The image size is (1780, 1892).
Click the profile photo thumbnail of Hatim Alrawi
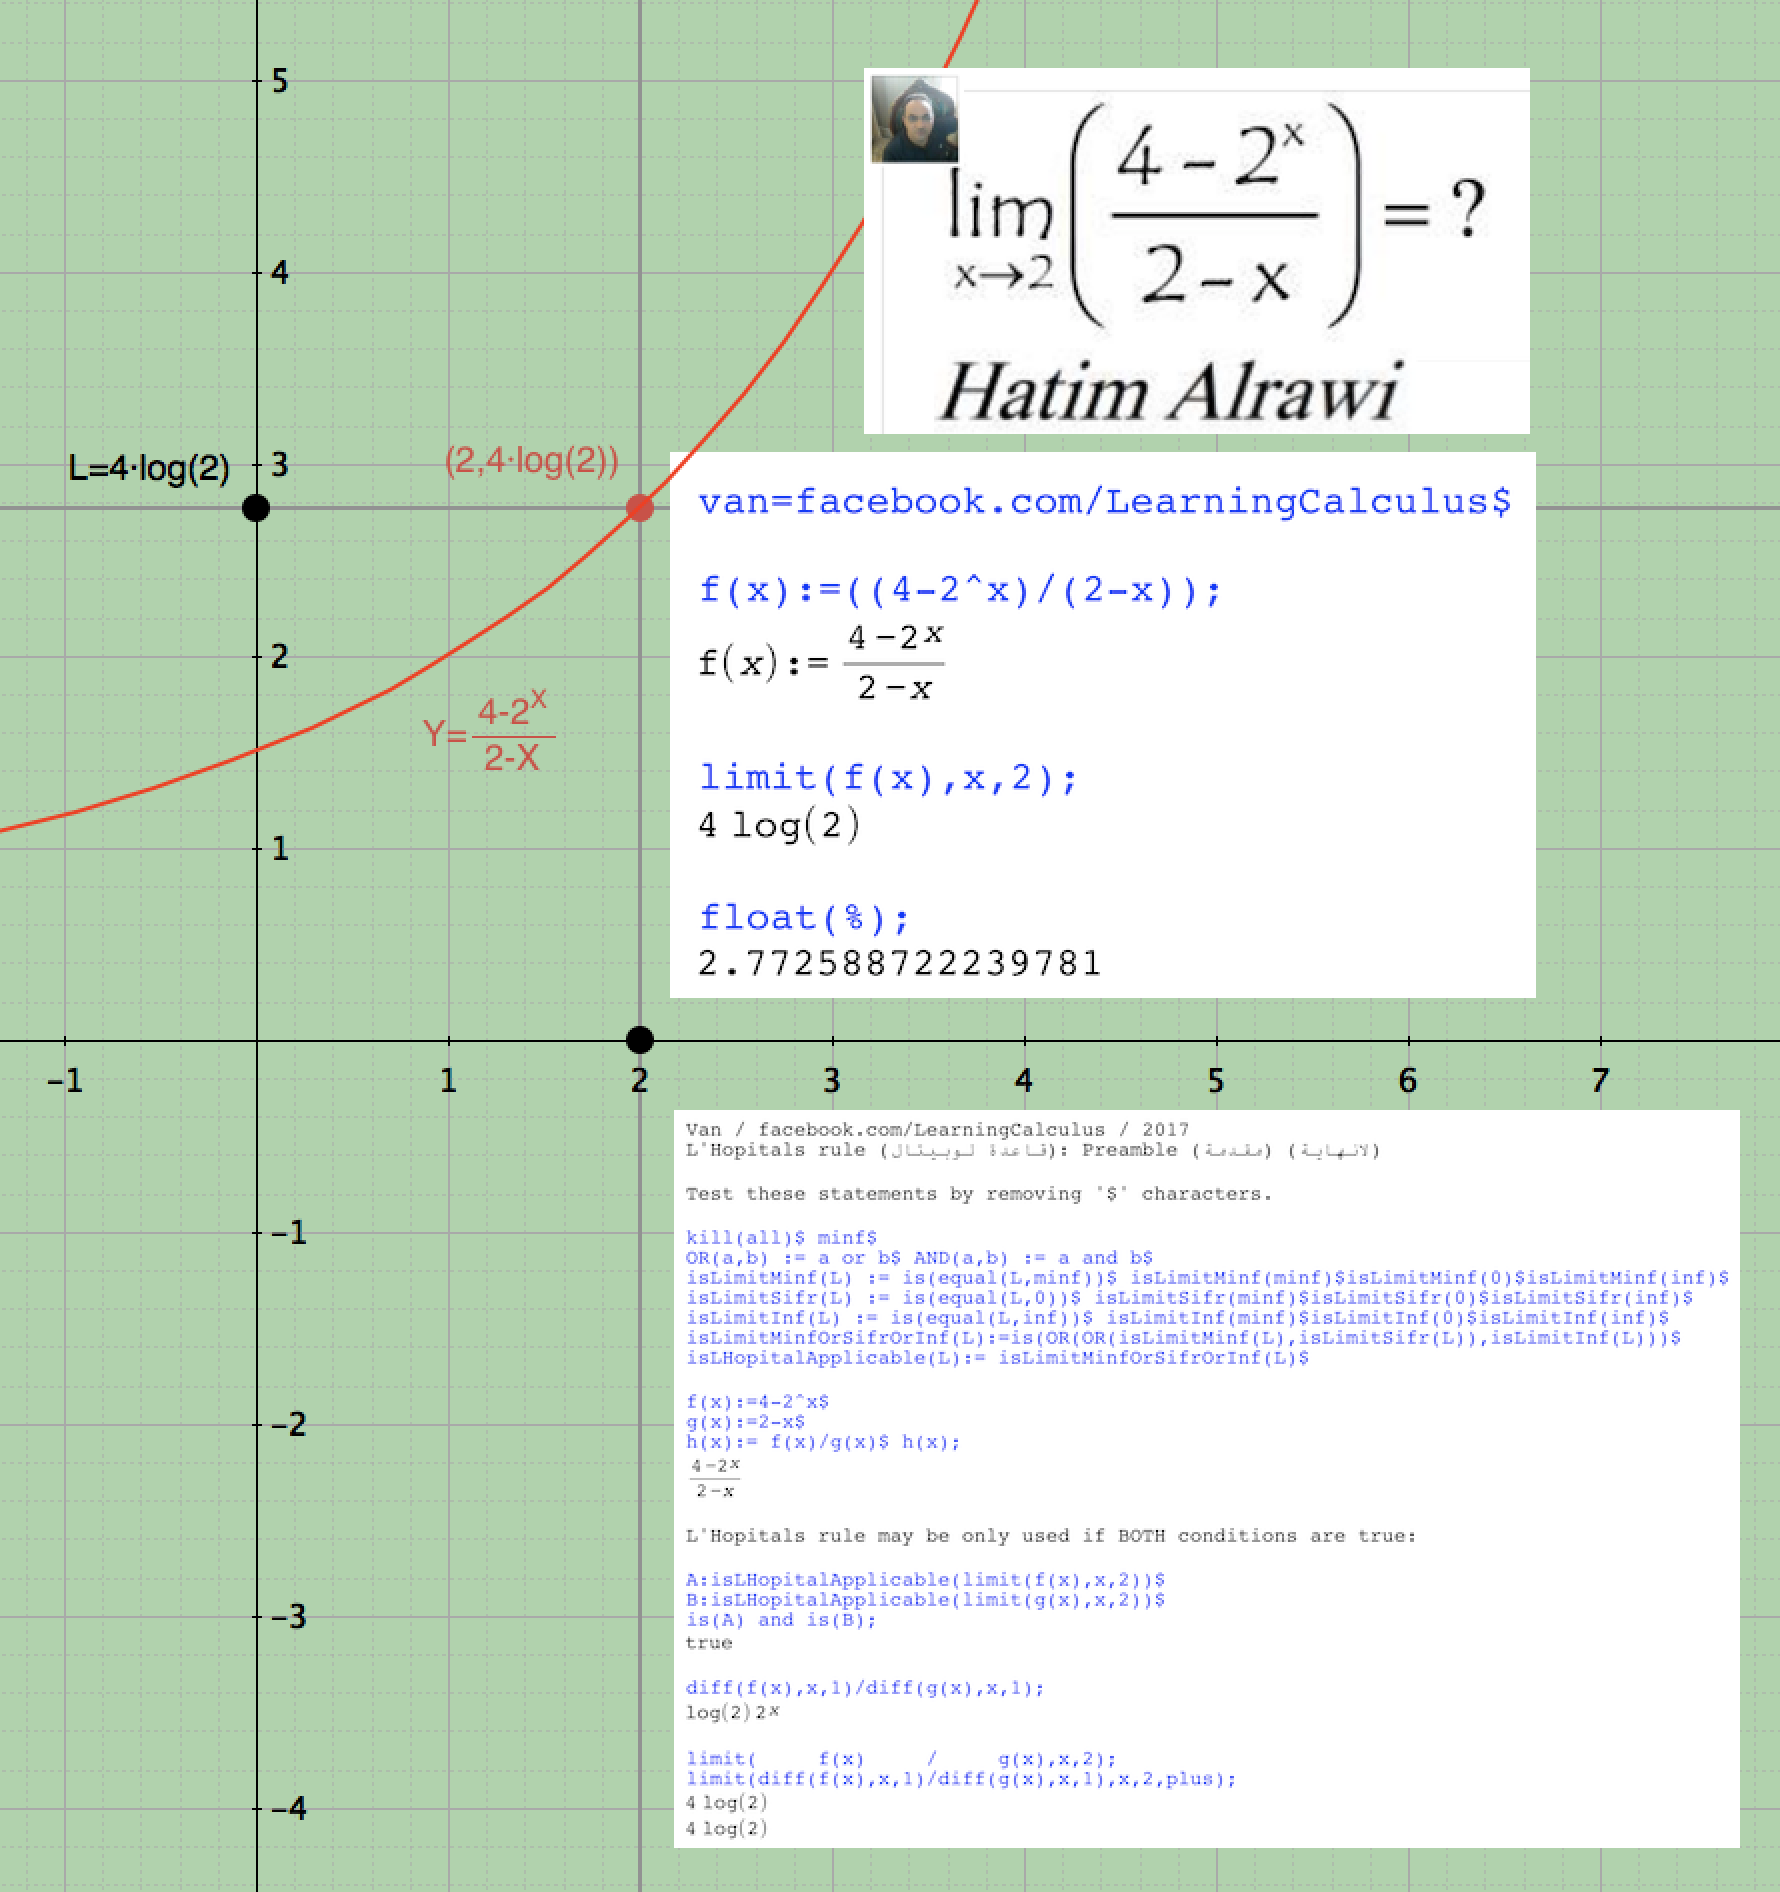point(914,119)
